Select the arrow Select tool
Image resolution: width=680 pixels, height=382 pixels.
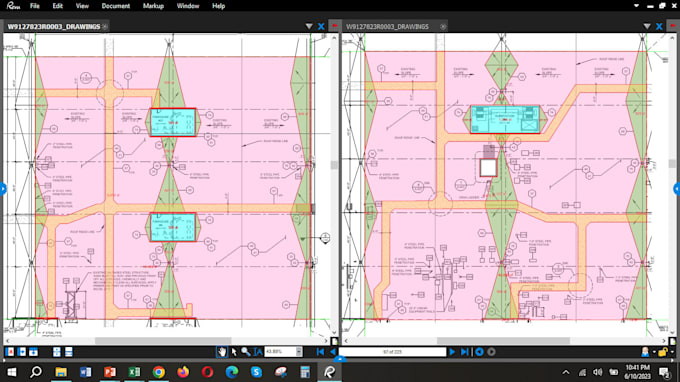point(234,352)
